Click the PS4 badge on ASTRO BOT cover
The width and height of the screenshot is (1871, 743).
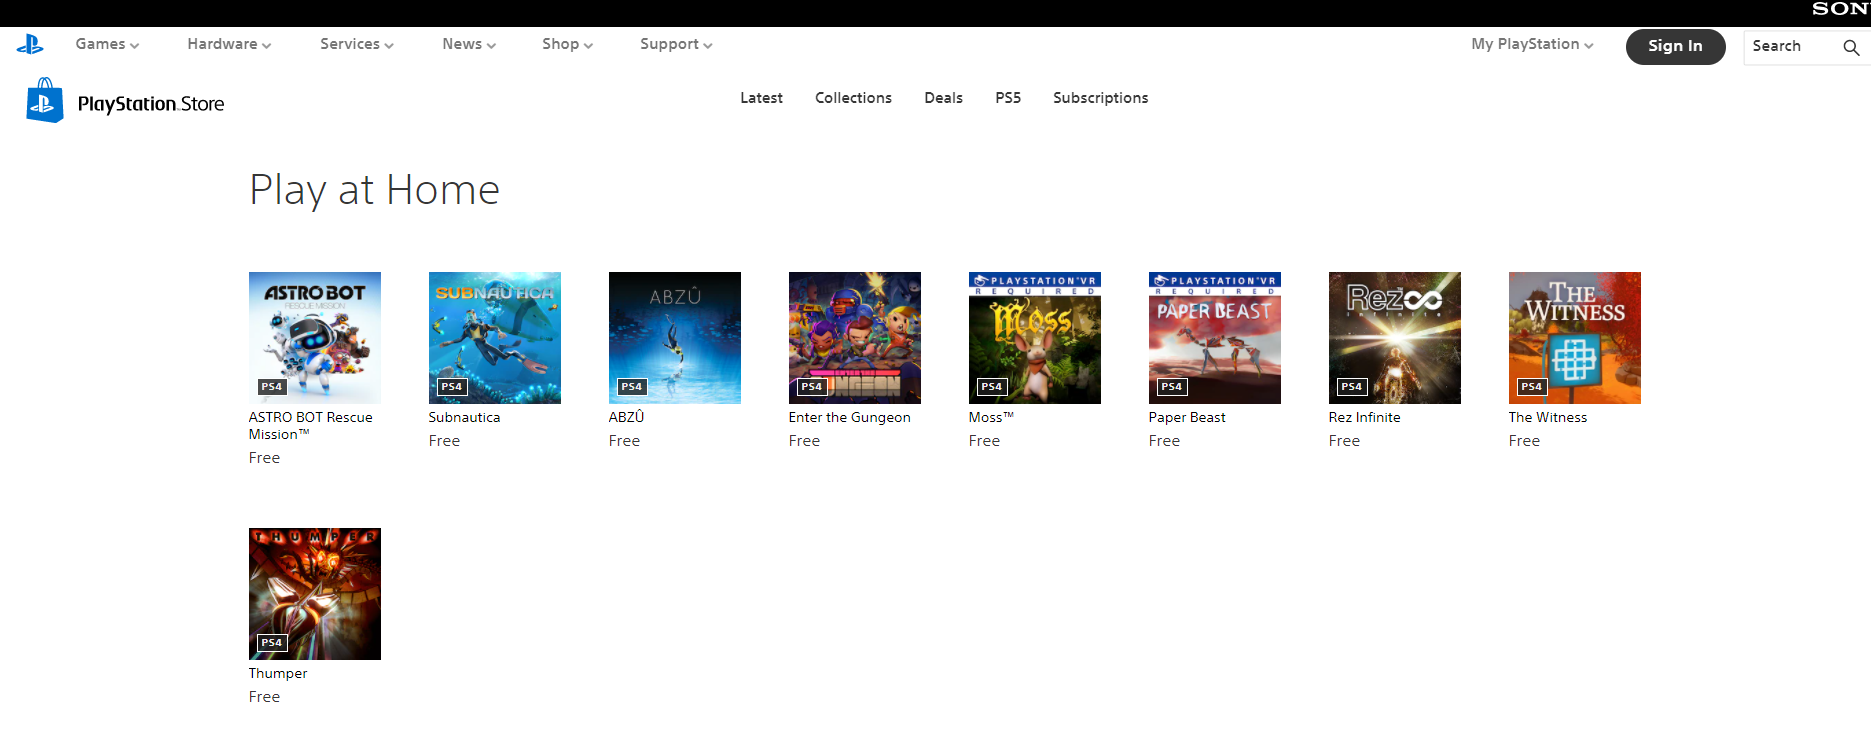[x=272, y=387]
